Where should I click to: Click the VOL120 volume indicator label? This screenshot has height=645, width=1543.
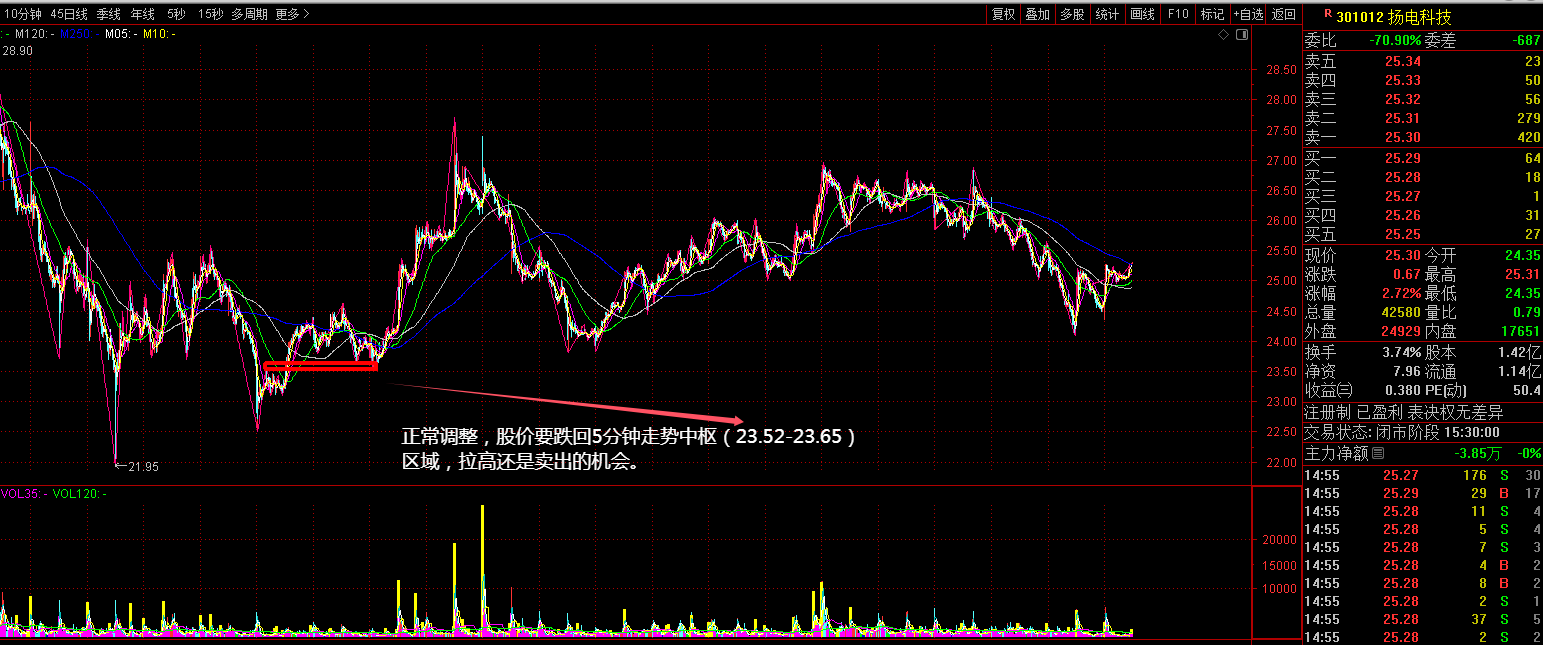pyautogui.click(x=79, y=493)
